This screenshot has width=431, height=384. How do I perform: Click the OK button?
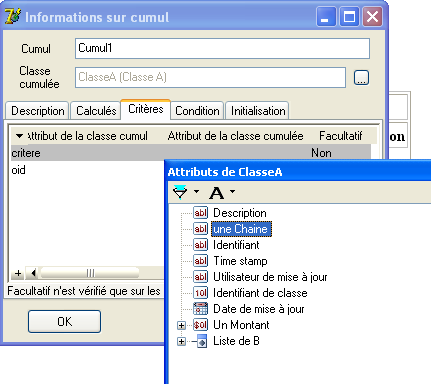click(x=64, y=321)
